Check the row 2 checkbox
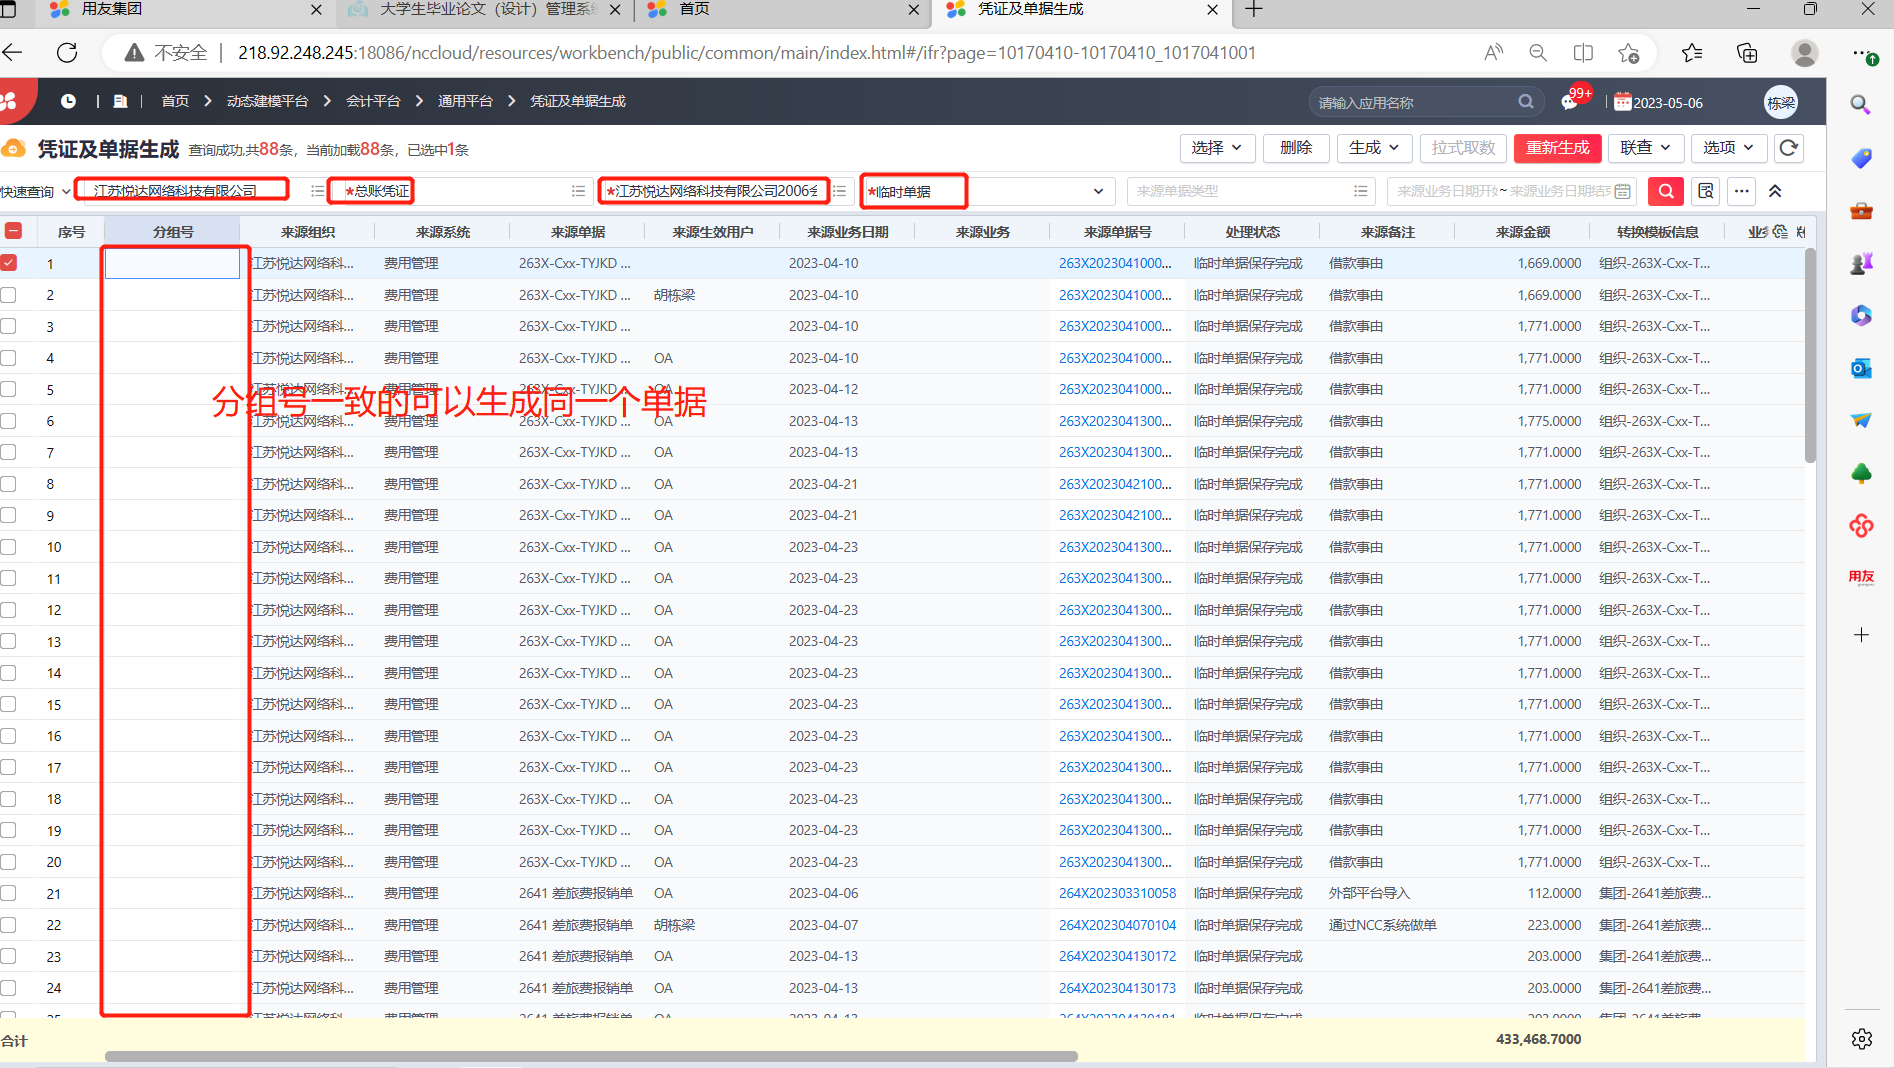The height and width of the screenshot is (1068, 1894). [9, 295]
